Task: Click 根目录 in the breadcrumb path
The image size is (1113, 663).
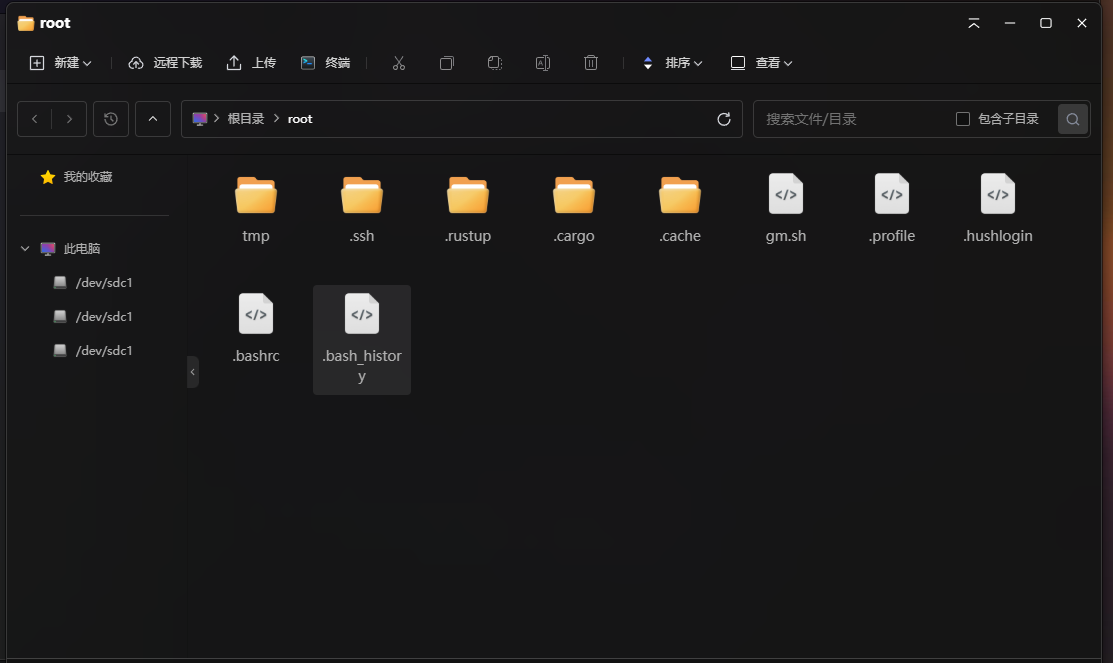Action: [x=245, y=119]
